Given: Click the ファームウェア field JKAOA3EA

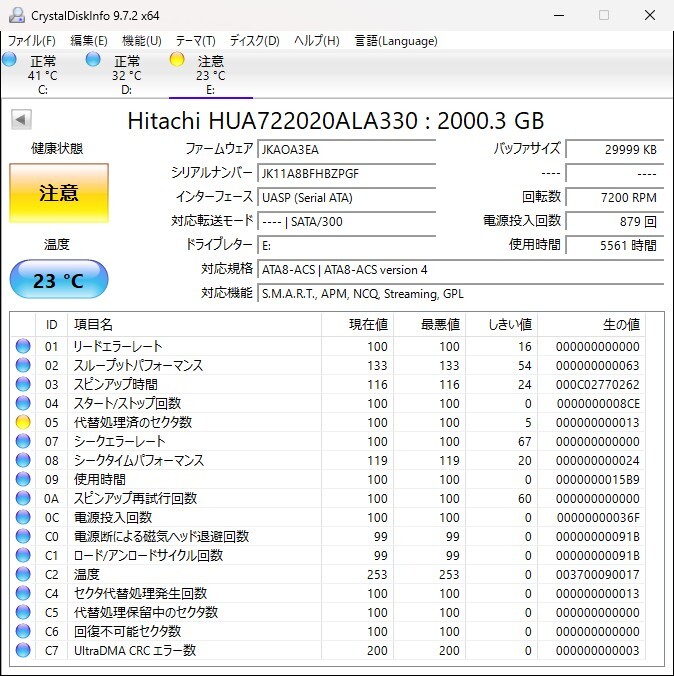Looking at the screenshot, I should coord(346,149).
